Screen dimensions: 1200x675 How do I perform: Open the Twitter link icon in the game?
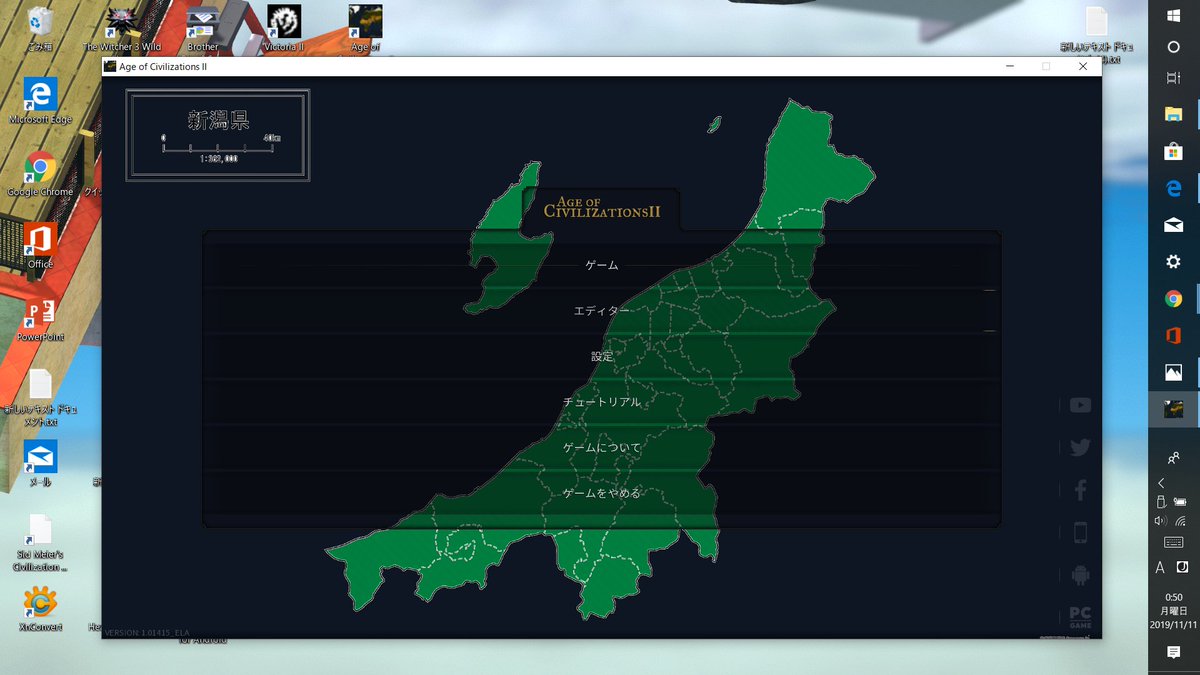click(x=1080, y=448)
